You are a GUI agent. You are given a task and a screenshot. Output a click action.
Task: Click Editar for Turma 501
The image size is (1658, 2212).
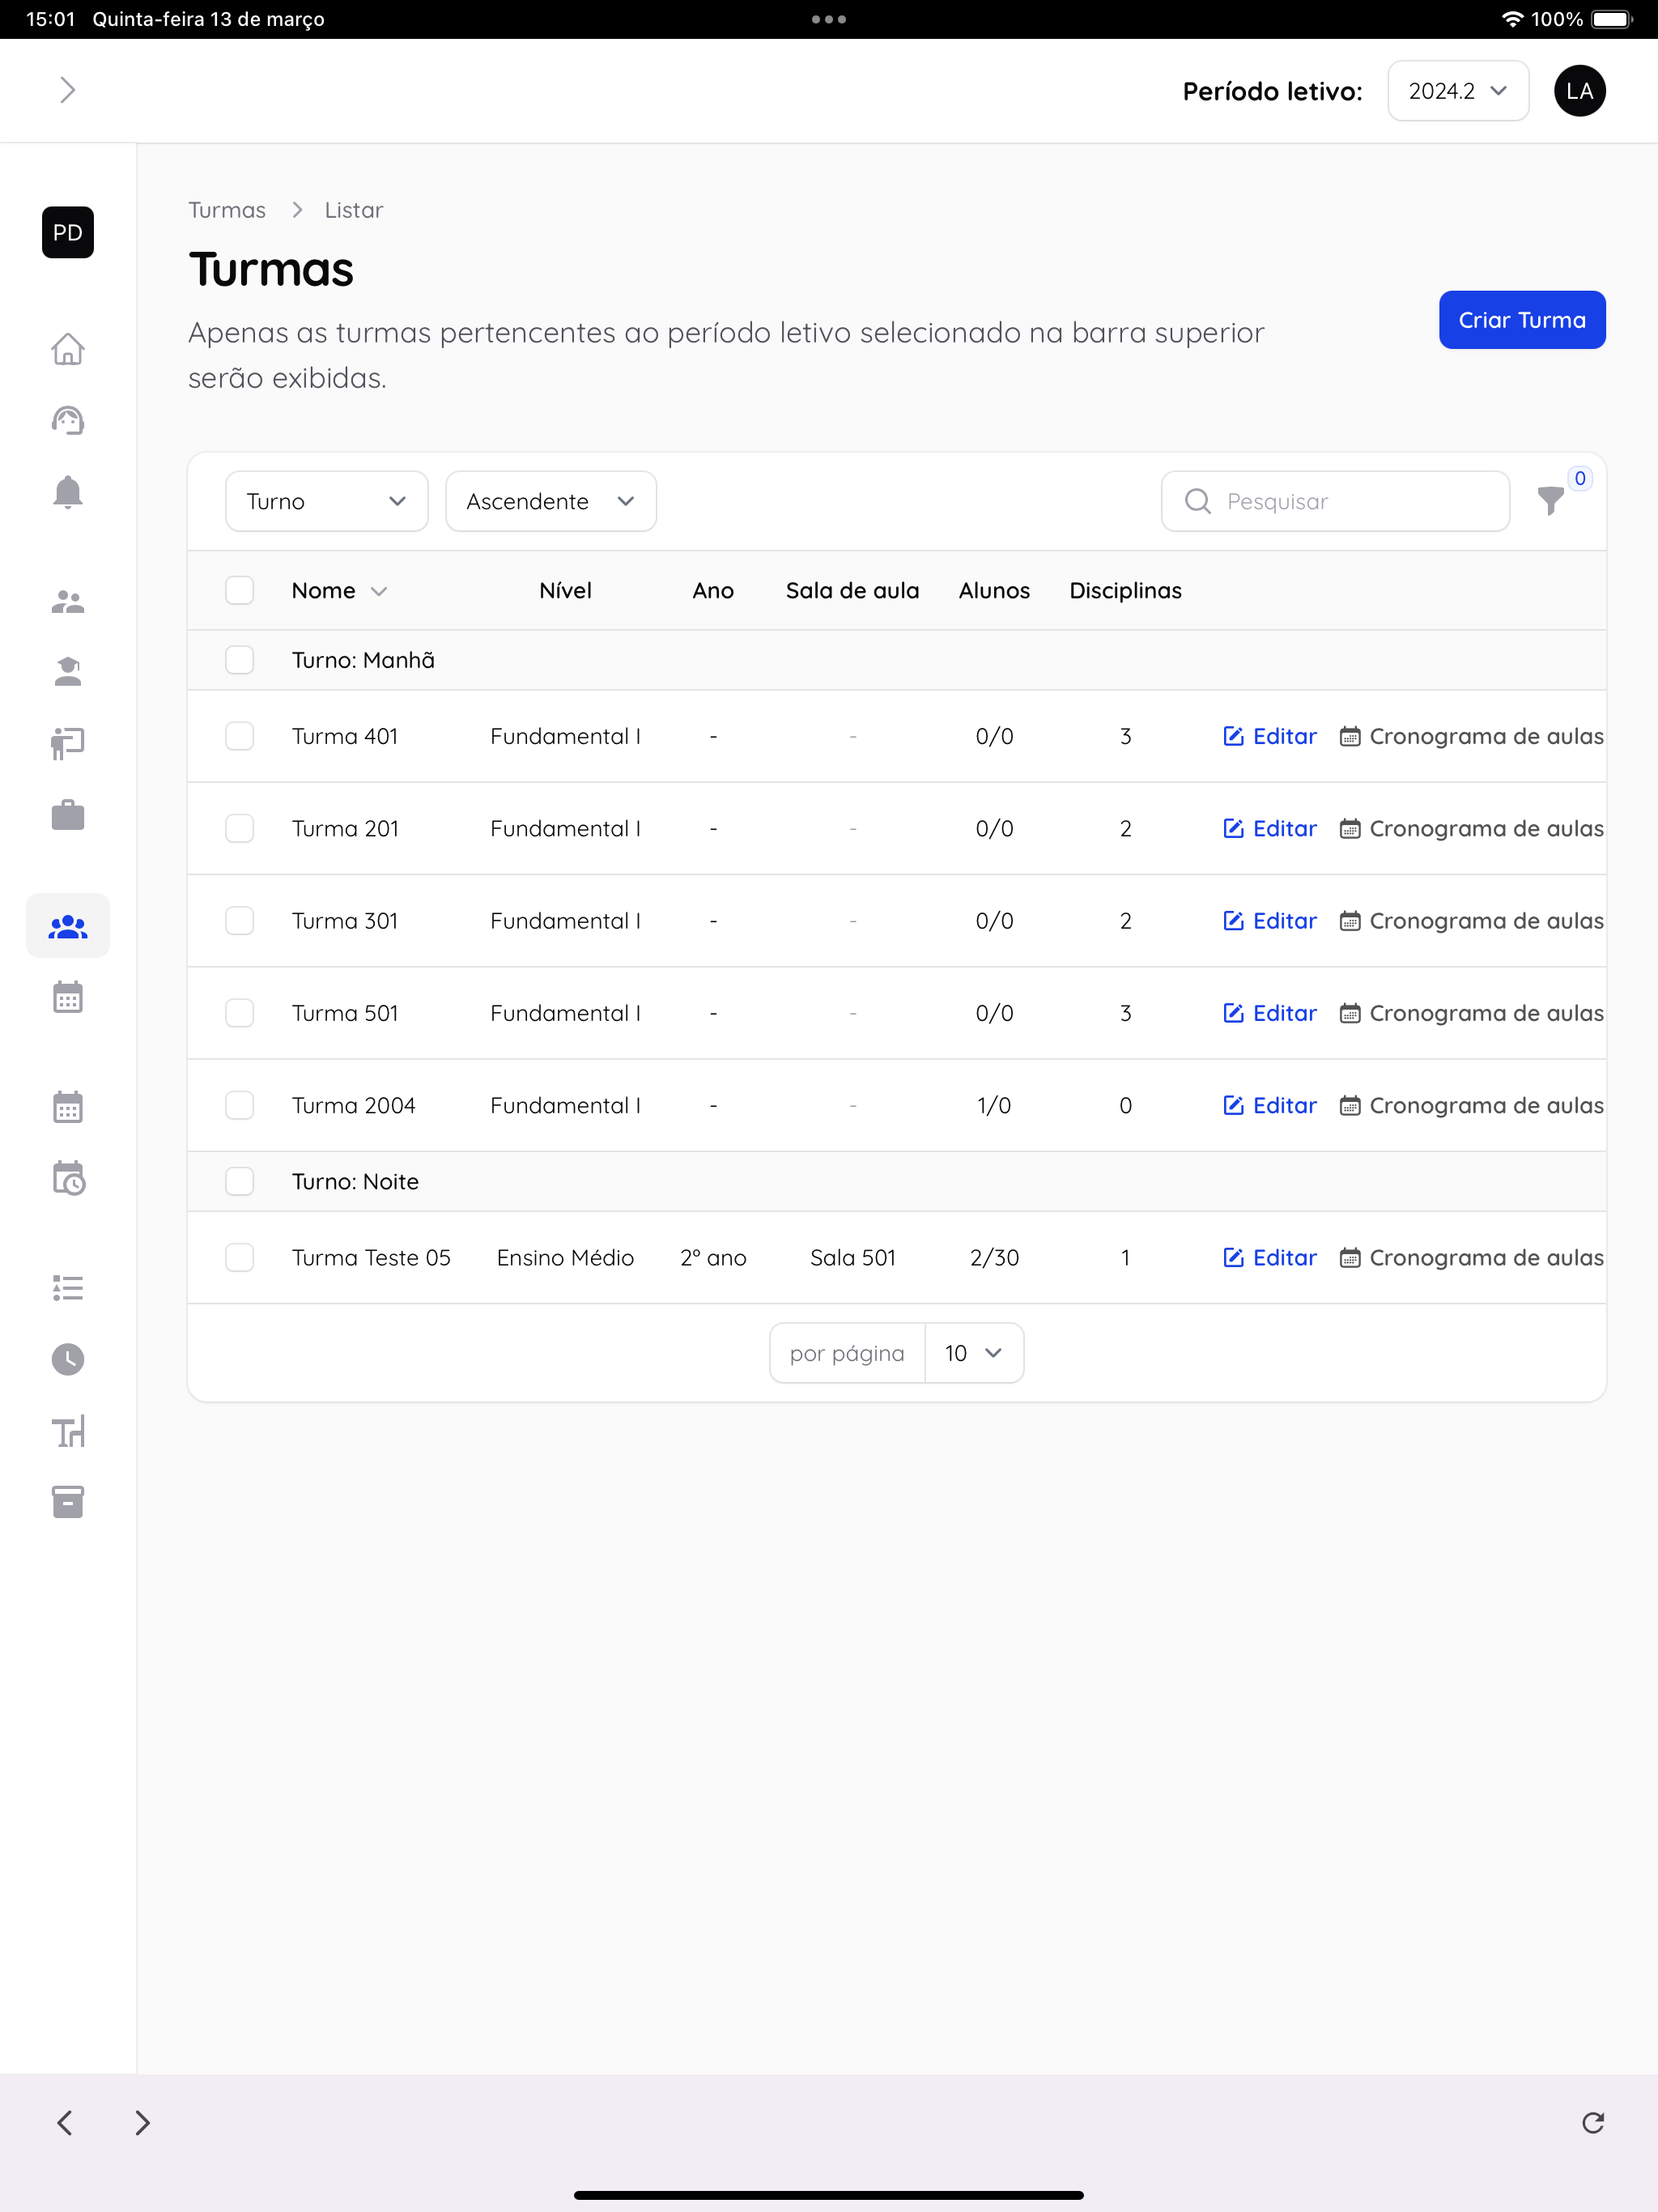point(1269,1013)
